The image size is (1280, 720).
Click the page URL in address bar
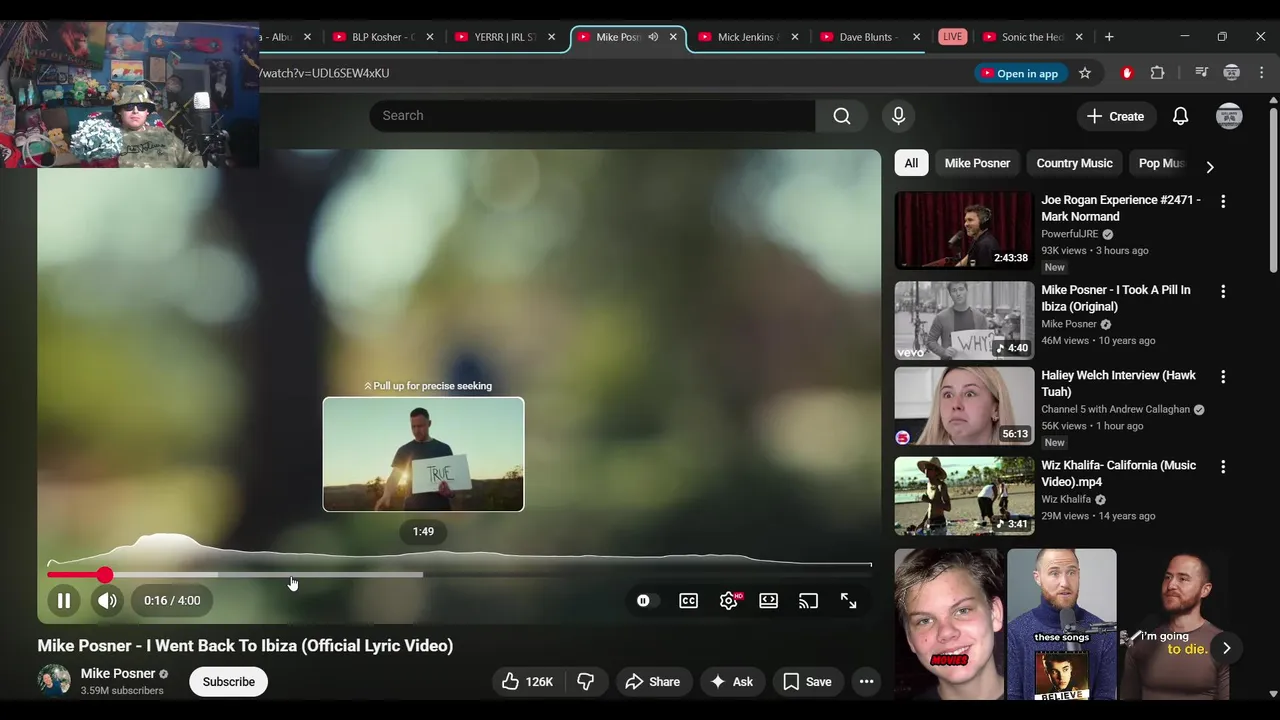point(325,73)
